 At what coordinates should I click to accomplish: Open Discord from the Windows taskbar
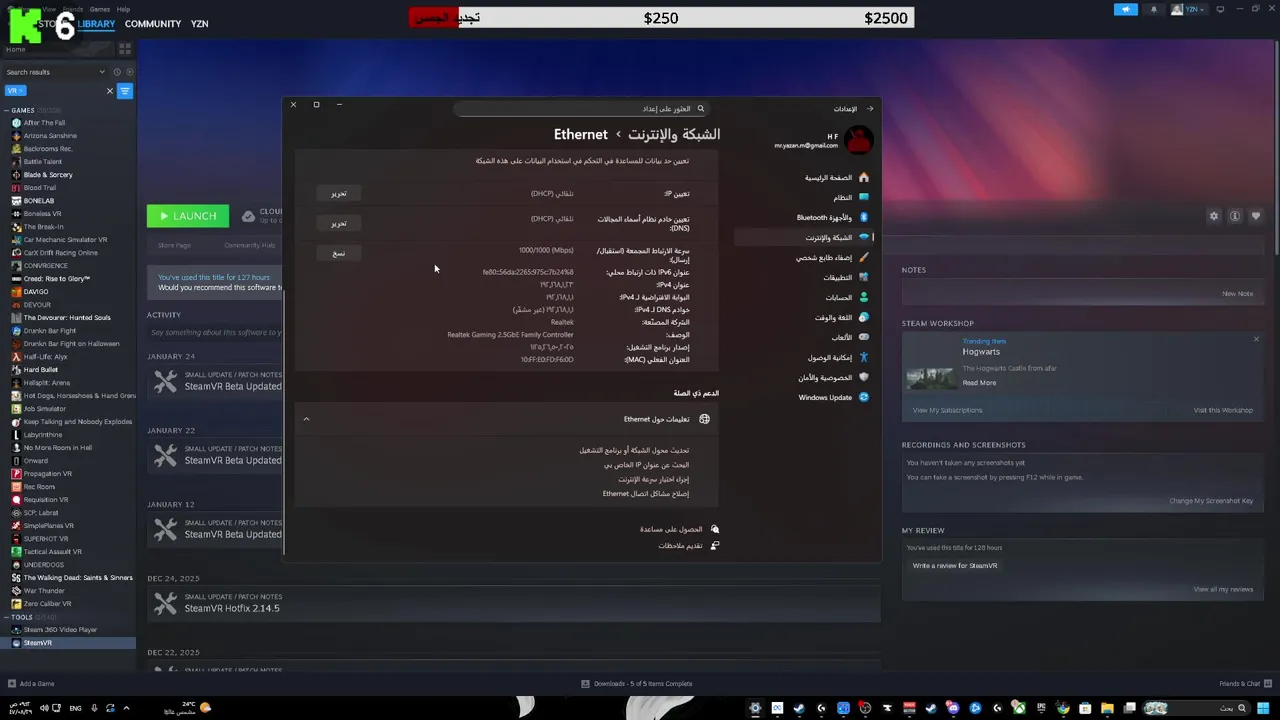pyautogui.click(x=953, y=708)
